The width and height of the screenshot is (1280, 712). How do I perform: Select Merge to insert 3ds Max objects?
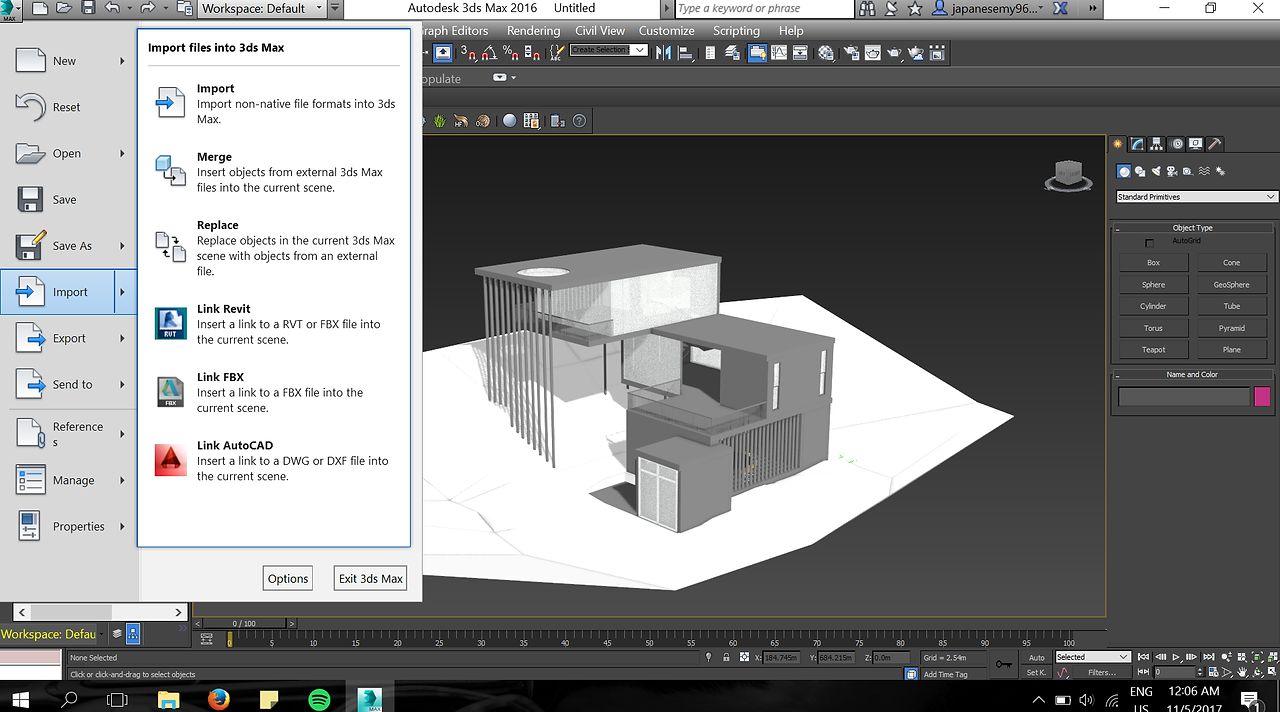272,172
